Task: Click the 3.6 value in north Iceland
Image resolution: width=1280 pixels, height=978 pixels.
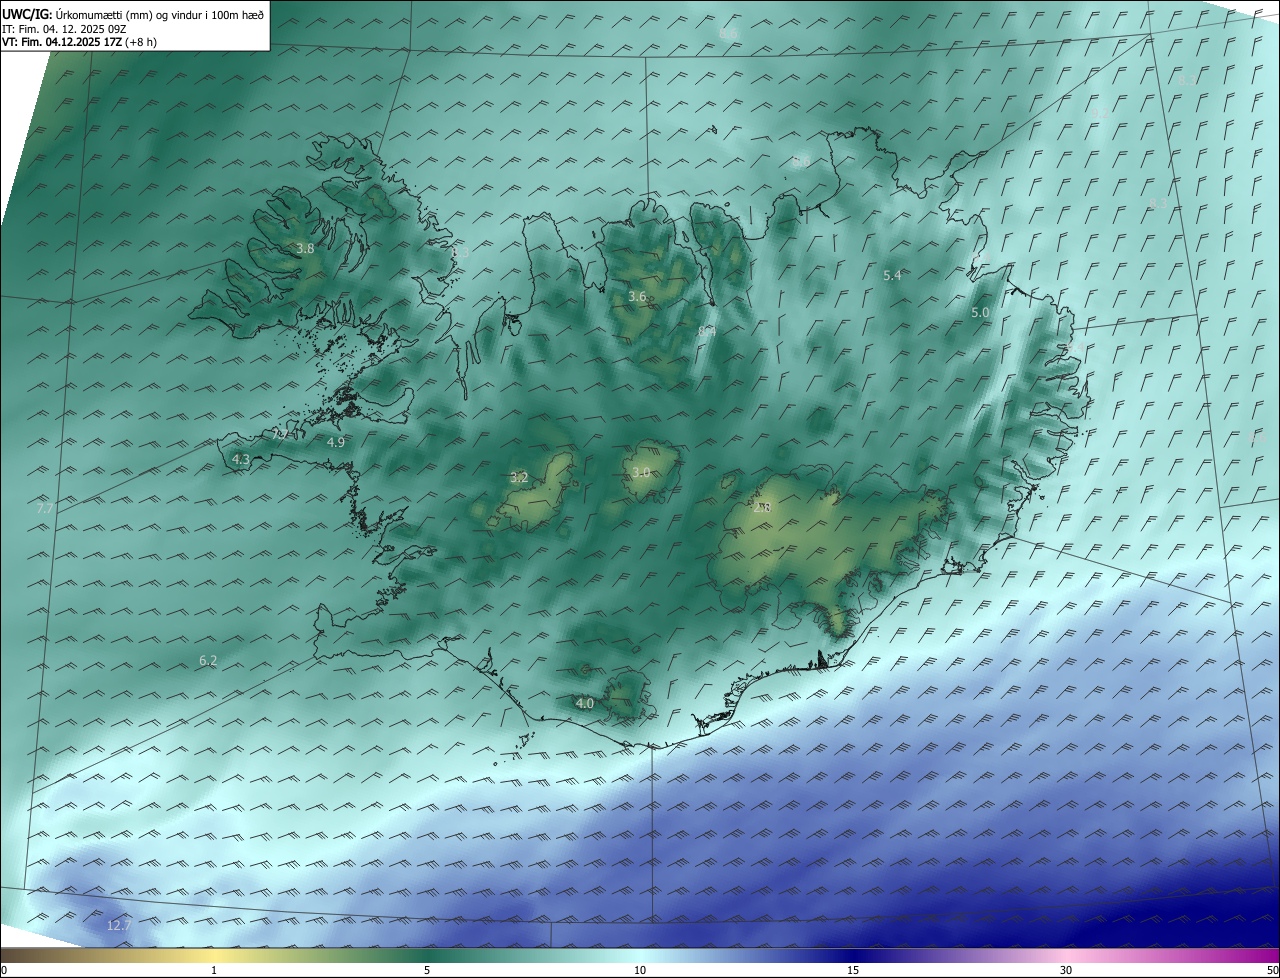Action: point(637,297)
